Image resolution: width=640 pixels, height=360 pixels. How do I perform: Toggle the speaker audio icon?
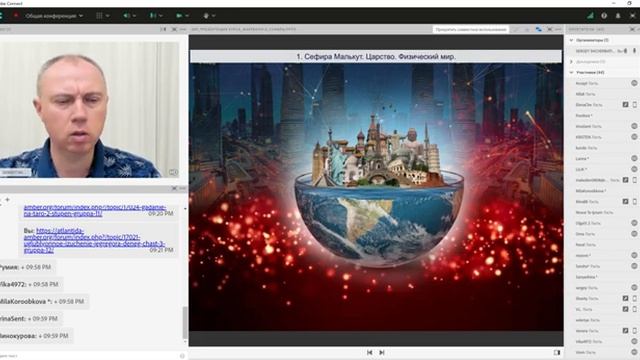126,16
